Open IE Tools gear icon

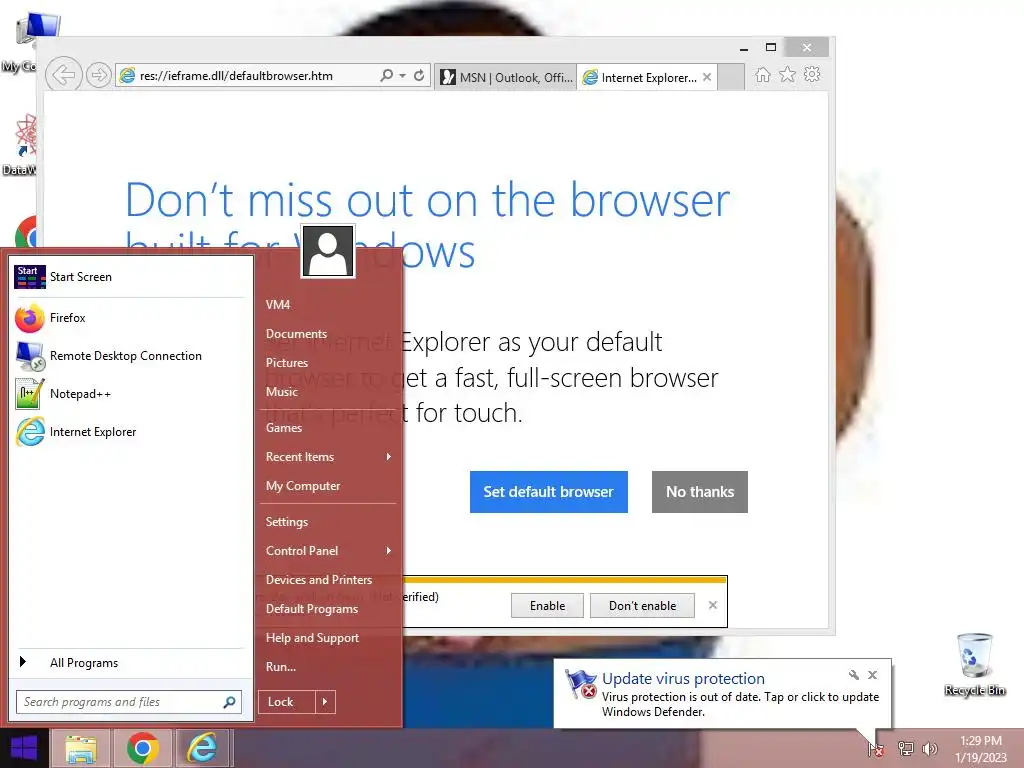(x=812, y=75)
